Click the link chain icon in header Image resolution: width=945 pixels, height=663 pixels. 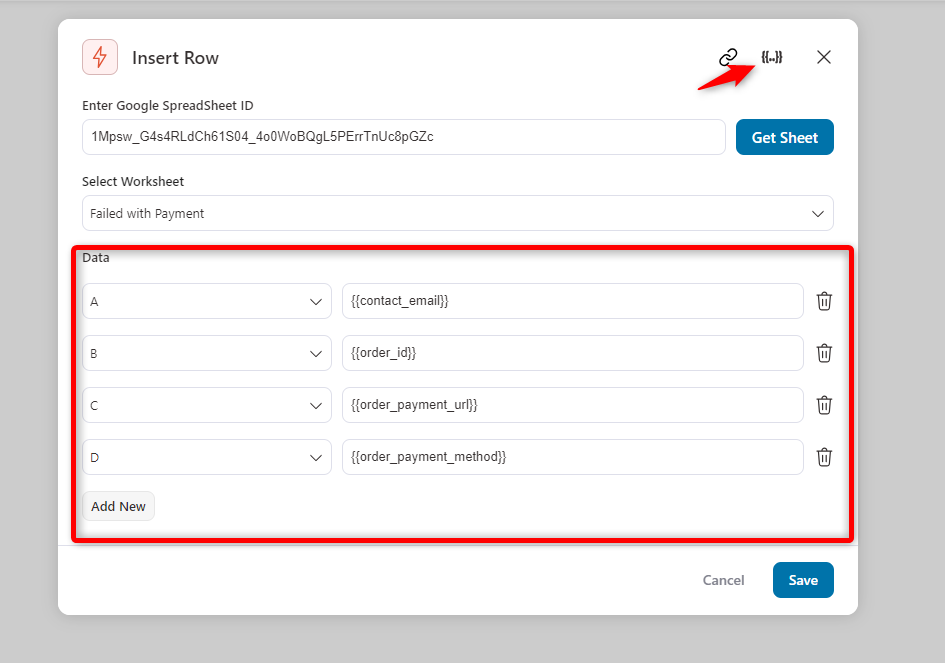click(728, 57)
